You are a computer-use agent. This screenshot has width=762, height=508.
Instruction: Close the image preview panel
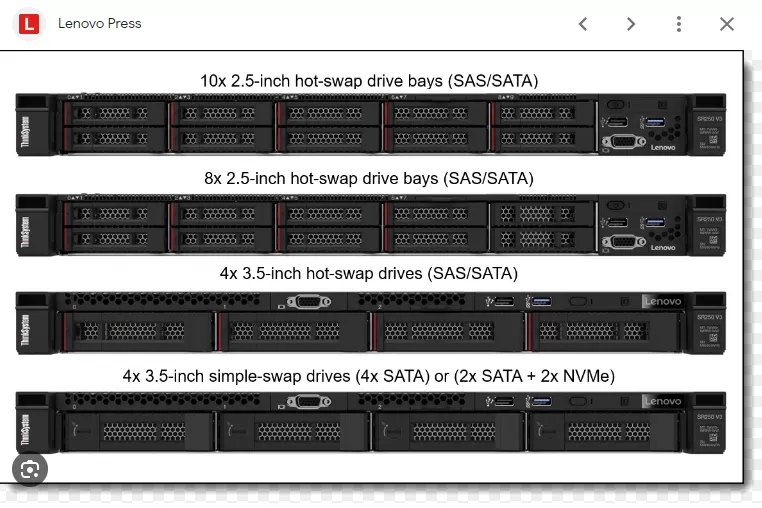tap(727, 24)
